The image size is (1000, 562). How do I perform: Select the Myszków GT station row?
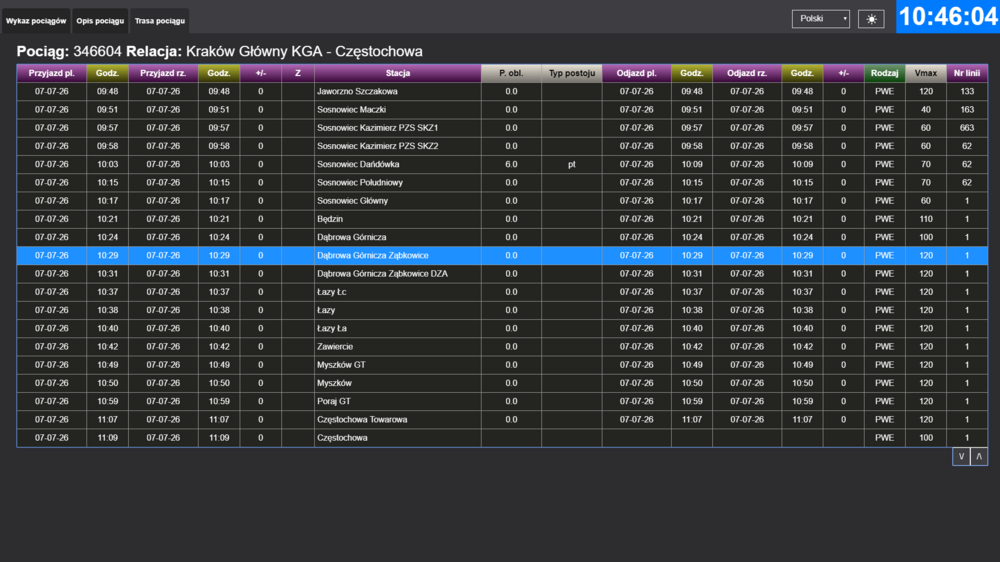pos(502,365)
